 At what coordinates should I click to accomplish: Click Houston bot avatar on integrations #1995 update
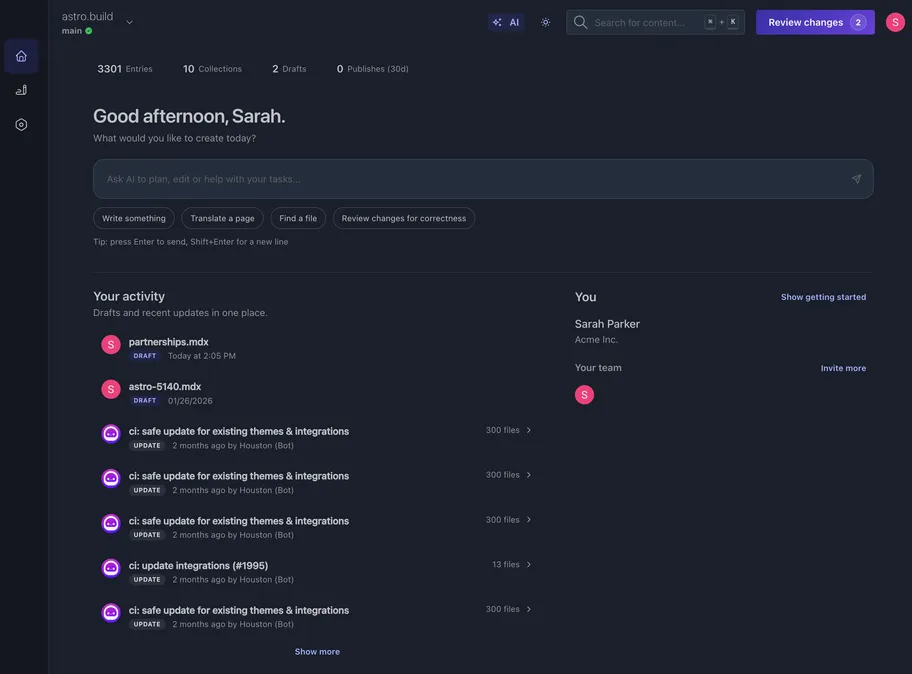click(111, 568)
